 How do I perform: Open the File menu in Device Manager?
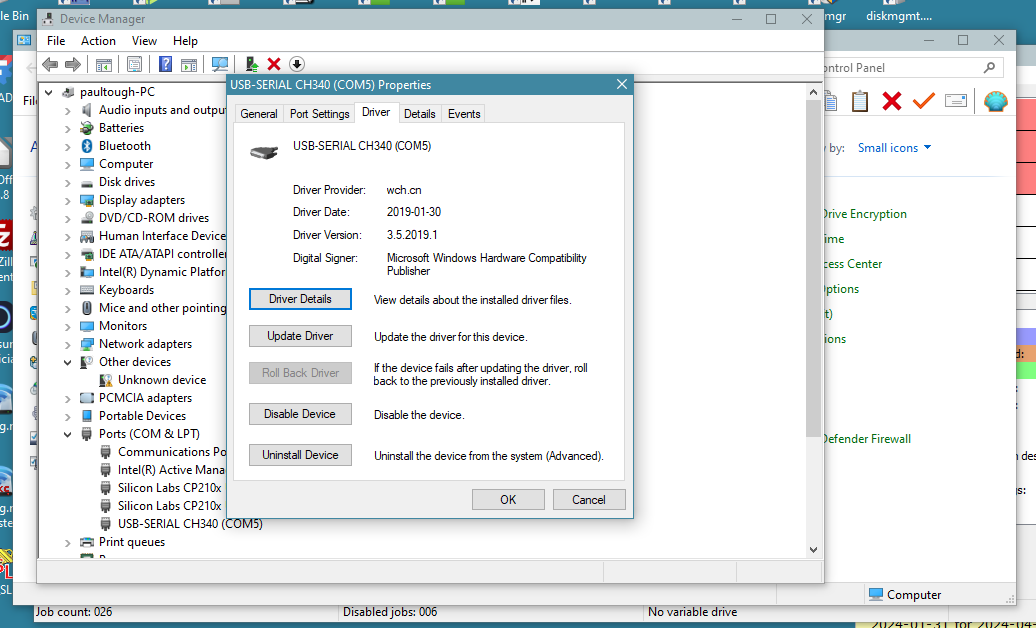click(x=56, y=41)
